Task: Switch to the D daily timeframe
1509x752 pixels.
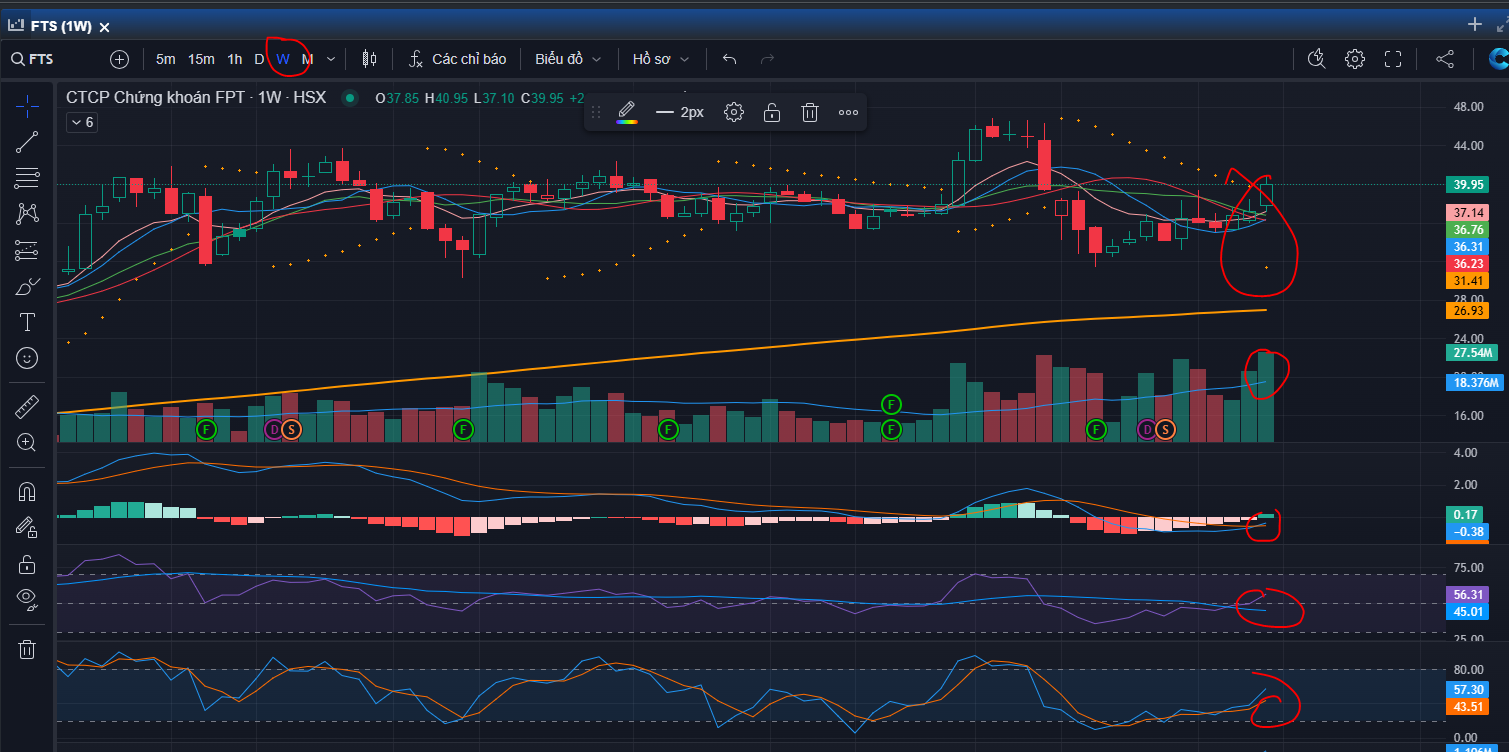Action: [x=259, y=59]
